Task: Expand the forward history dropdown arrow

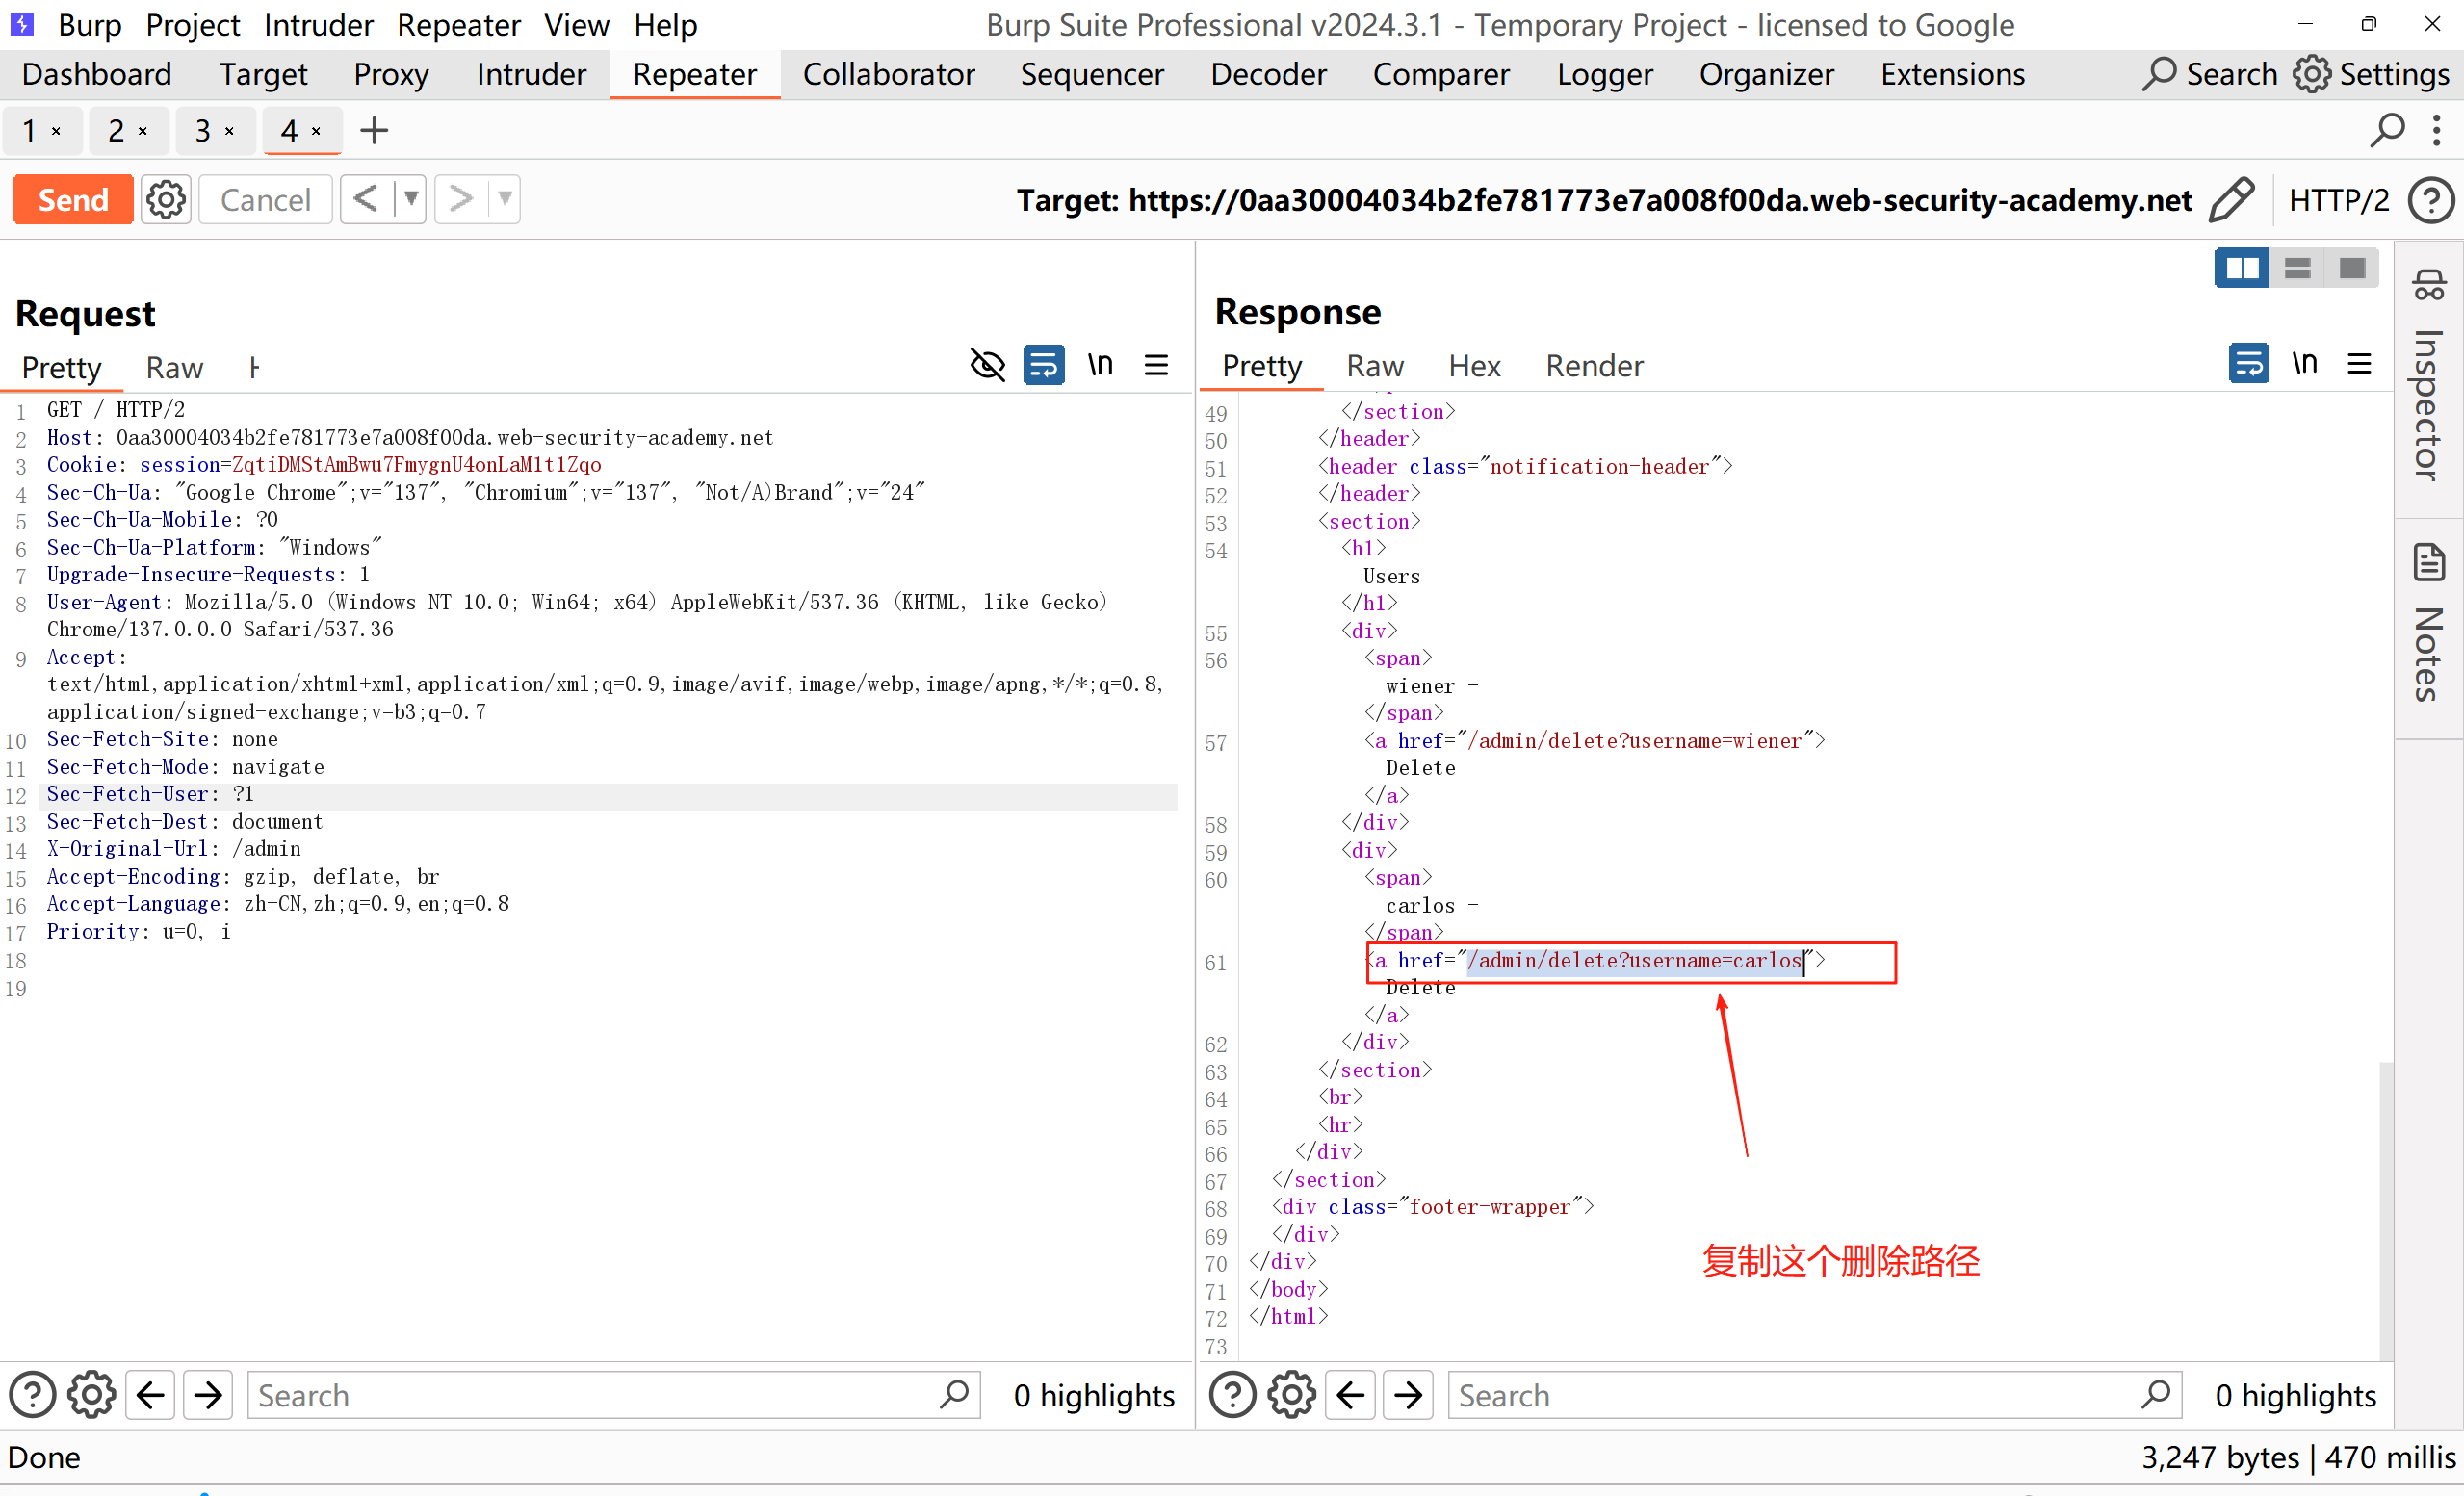Action: tap(505, 199)
